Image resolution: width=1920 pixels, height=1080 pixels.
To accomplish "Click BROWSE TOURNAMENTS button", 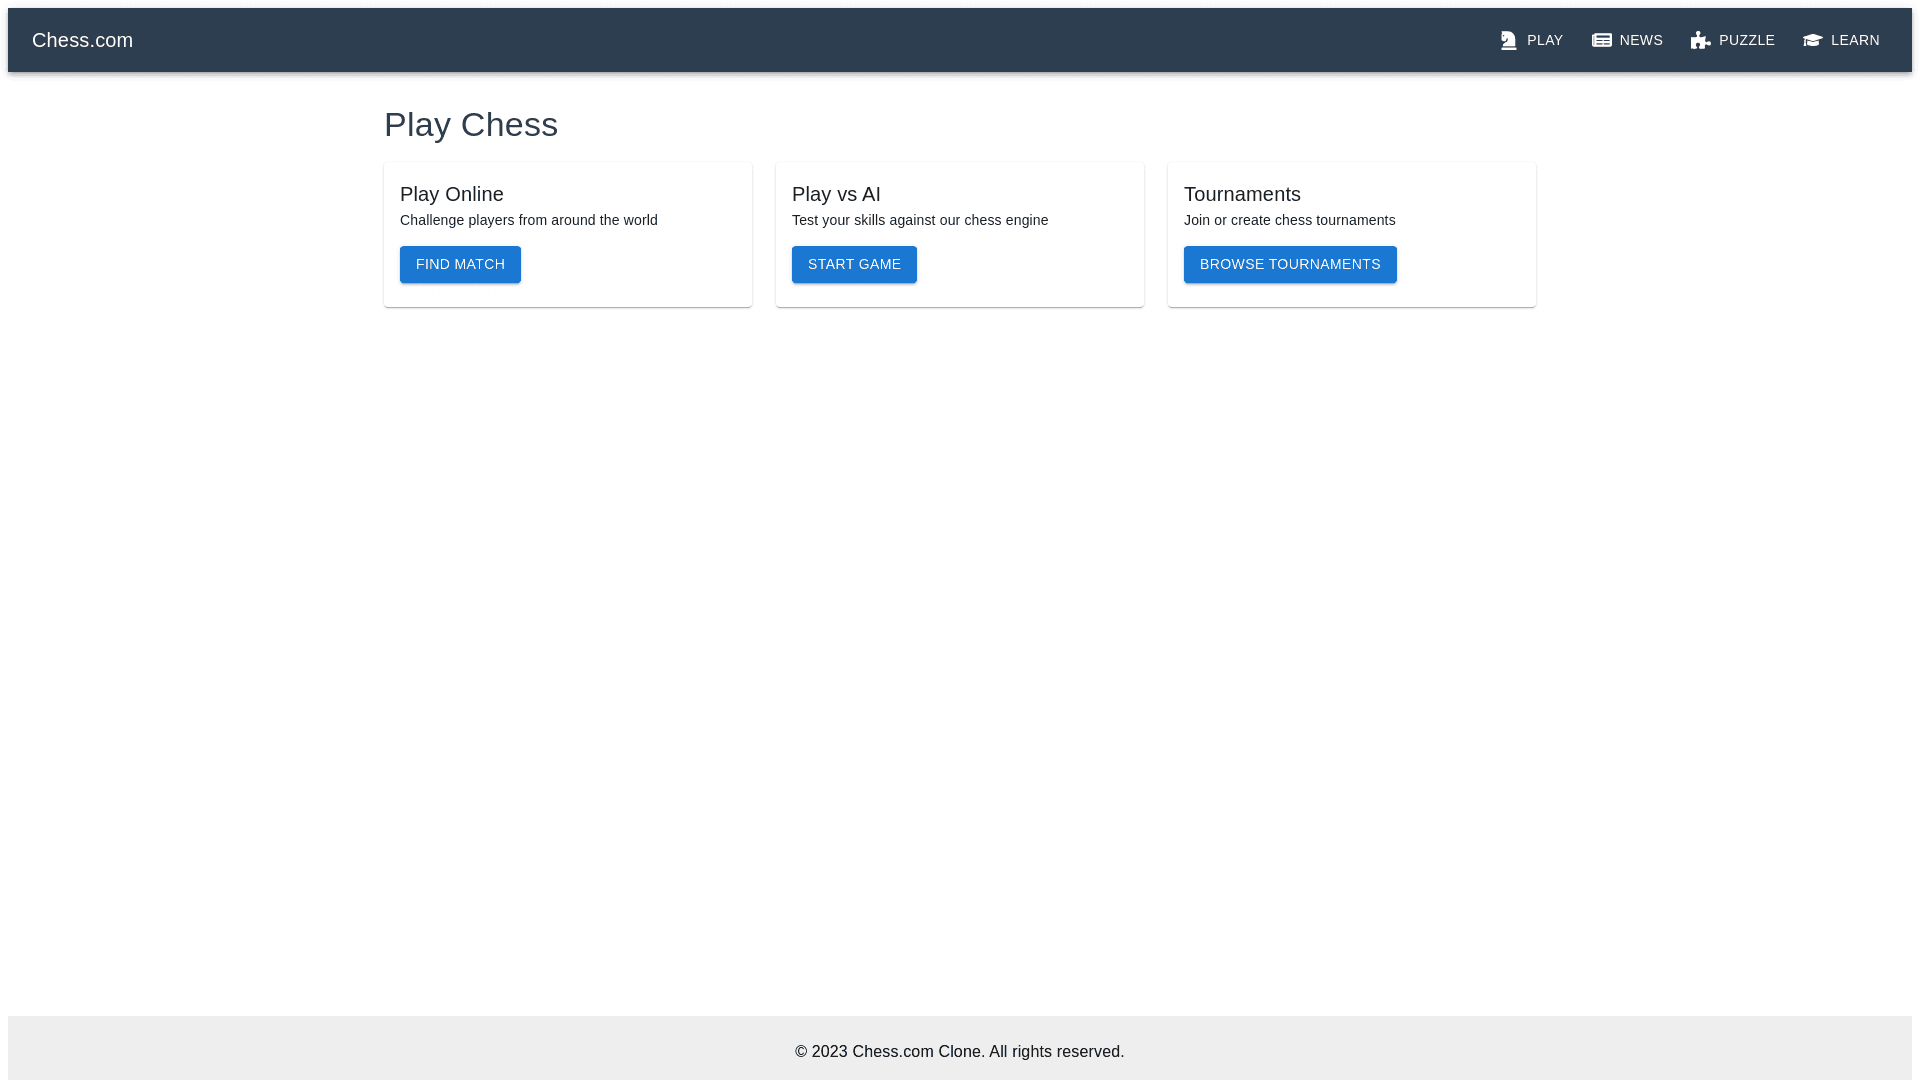I will point(1290,264).
